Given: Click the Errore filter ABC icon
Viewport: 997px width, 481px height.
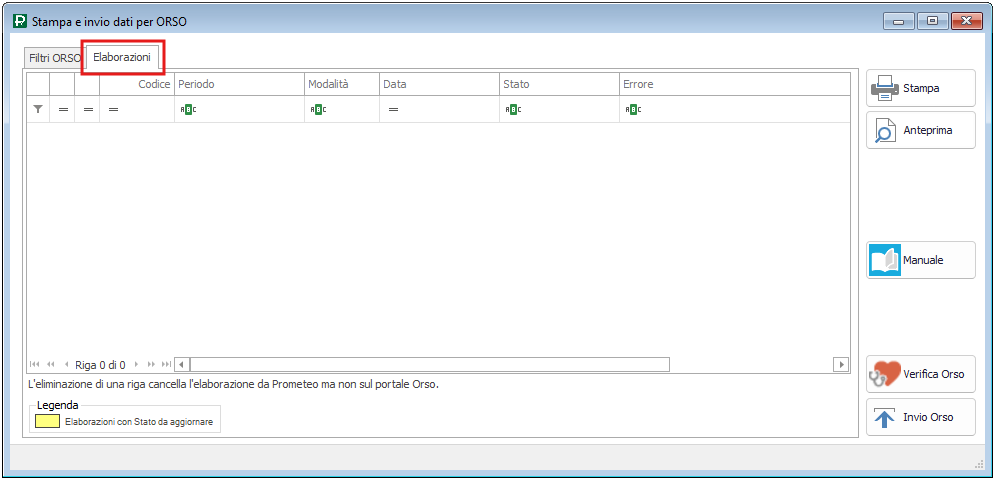Looking at the screenshot, I should coord(633,109).
